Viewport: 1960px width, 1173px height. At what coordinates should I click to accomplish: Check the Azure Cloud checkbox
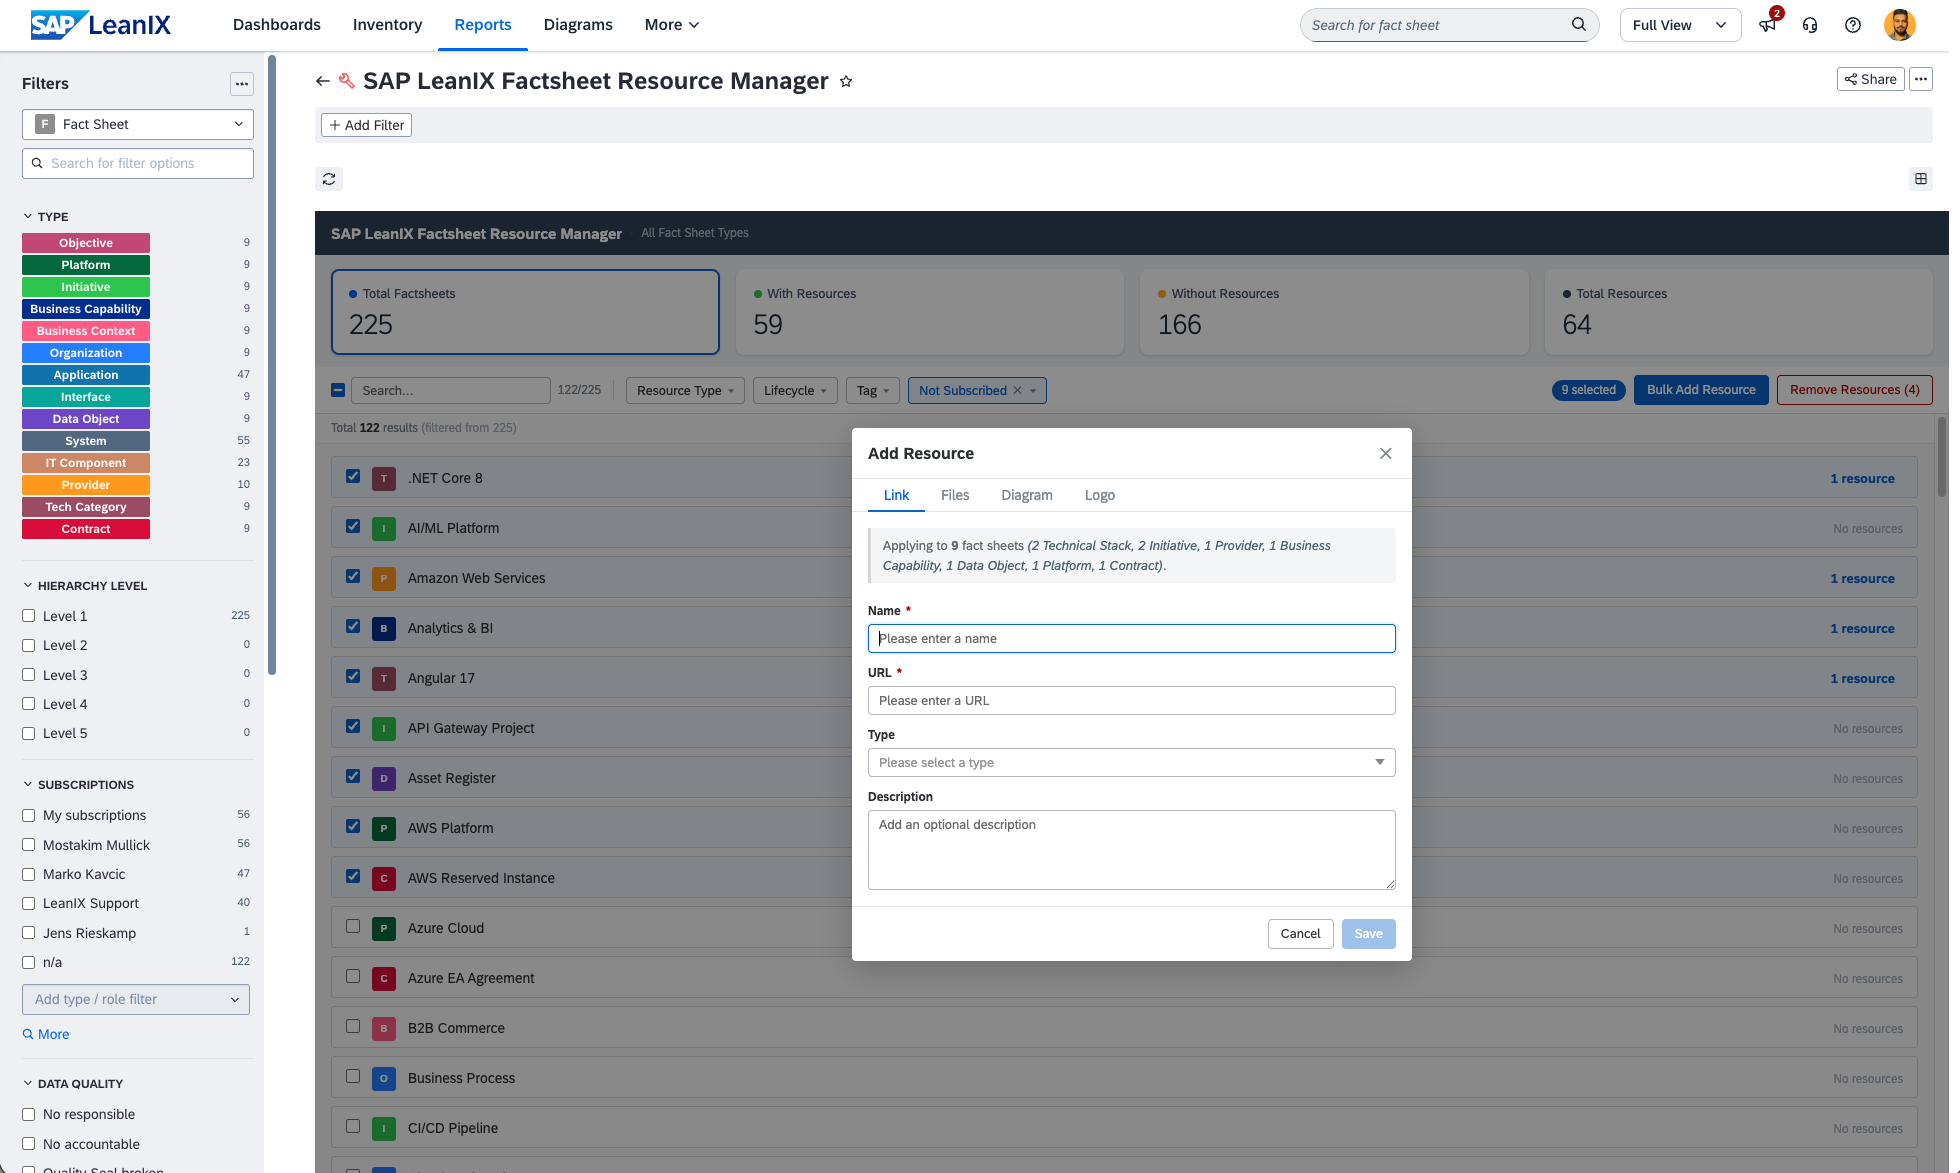coord(353,926)
